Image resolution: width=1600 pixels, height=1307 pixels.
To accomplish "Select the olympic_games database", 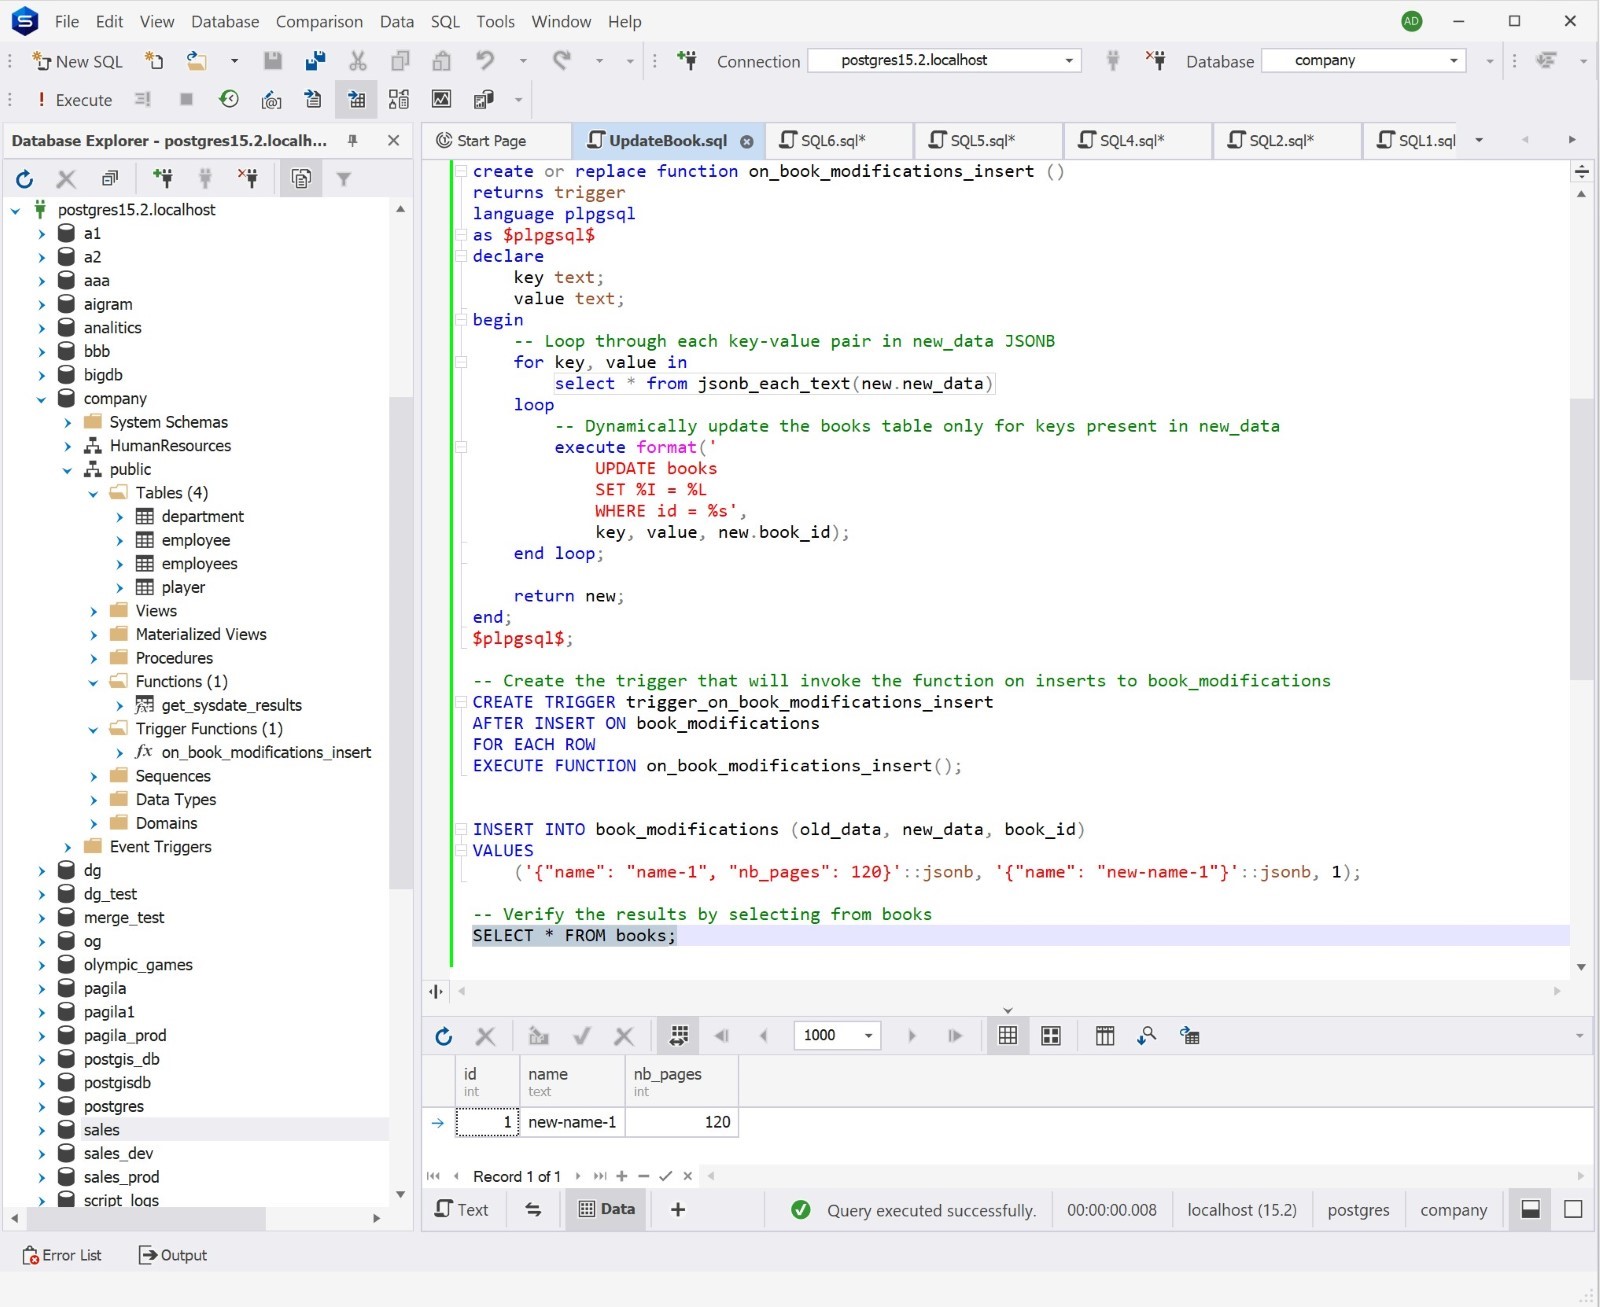I will [x=138, y=965].
